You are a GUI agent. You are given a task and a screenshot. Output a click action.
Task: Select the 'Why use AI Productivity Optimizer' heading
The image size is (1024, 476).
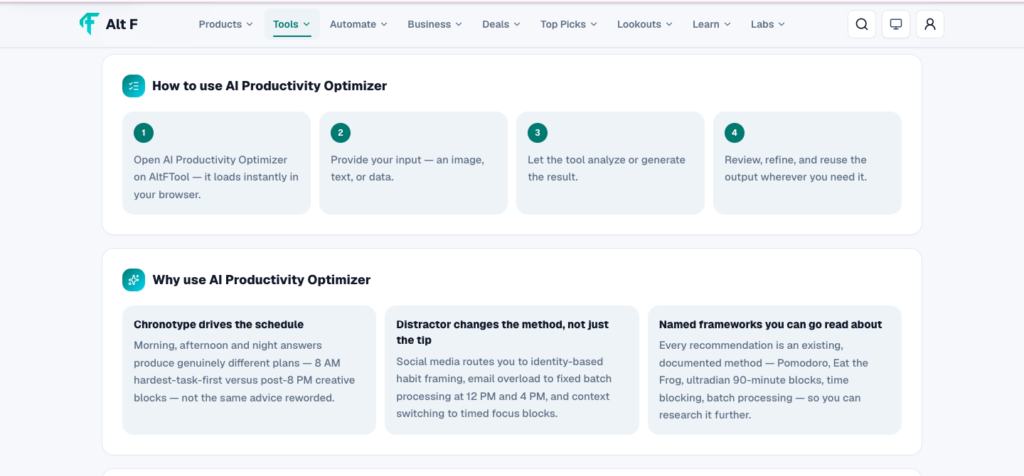click(x=261, y=280)
